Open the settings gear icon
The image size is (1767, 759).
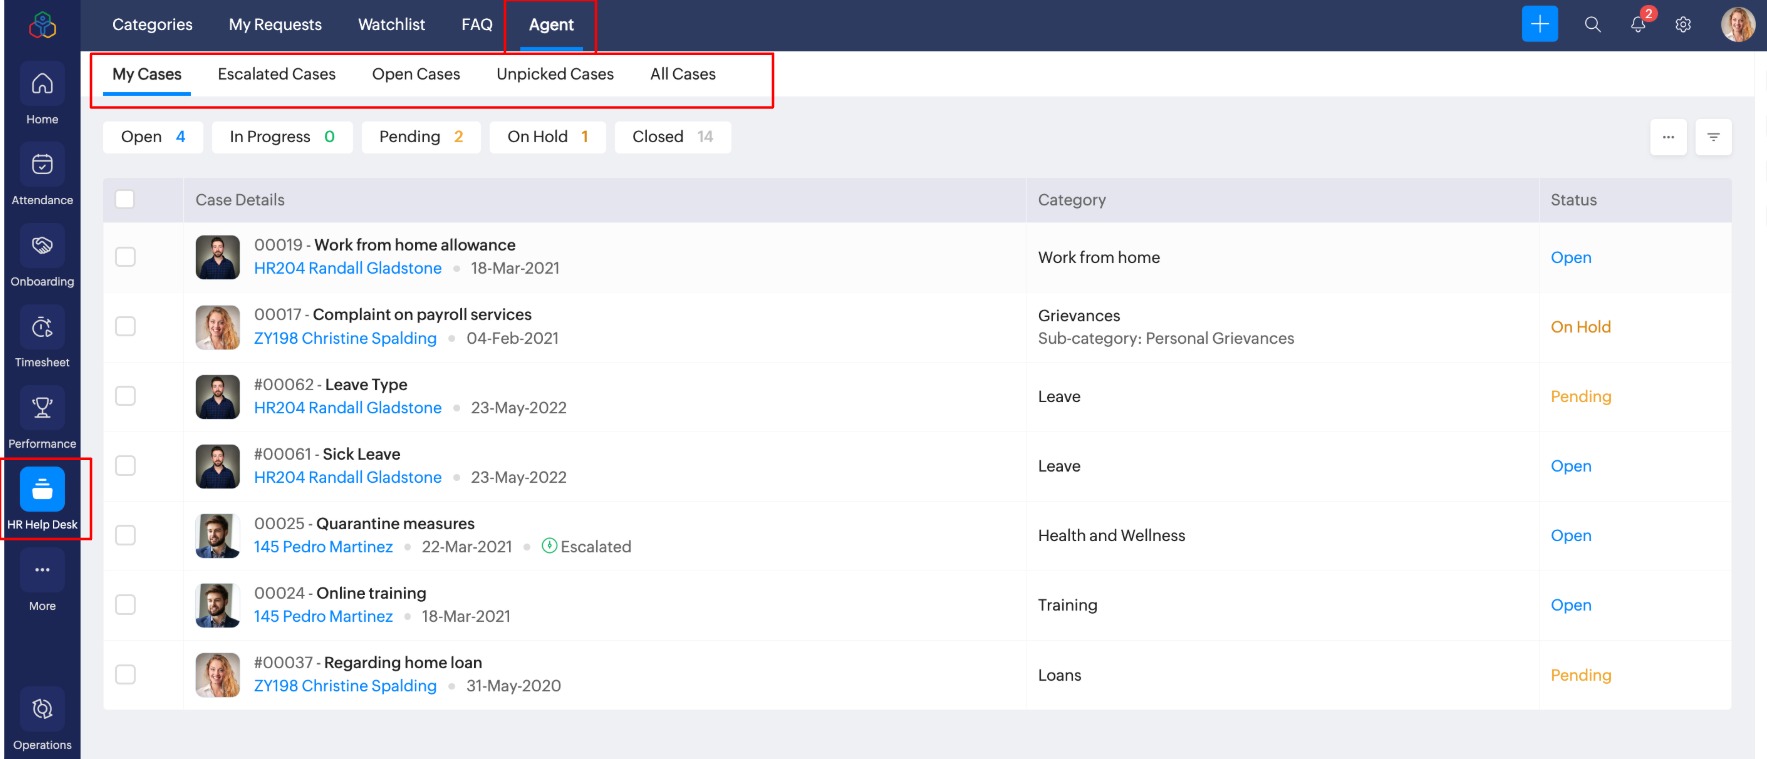click(x=1683, y=25)
